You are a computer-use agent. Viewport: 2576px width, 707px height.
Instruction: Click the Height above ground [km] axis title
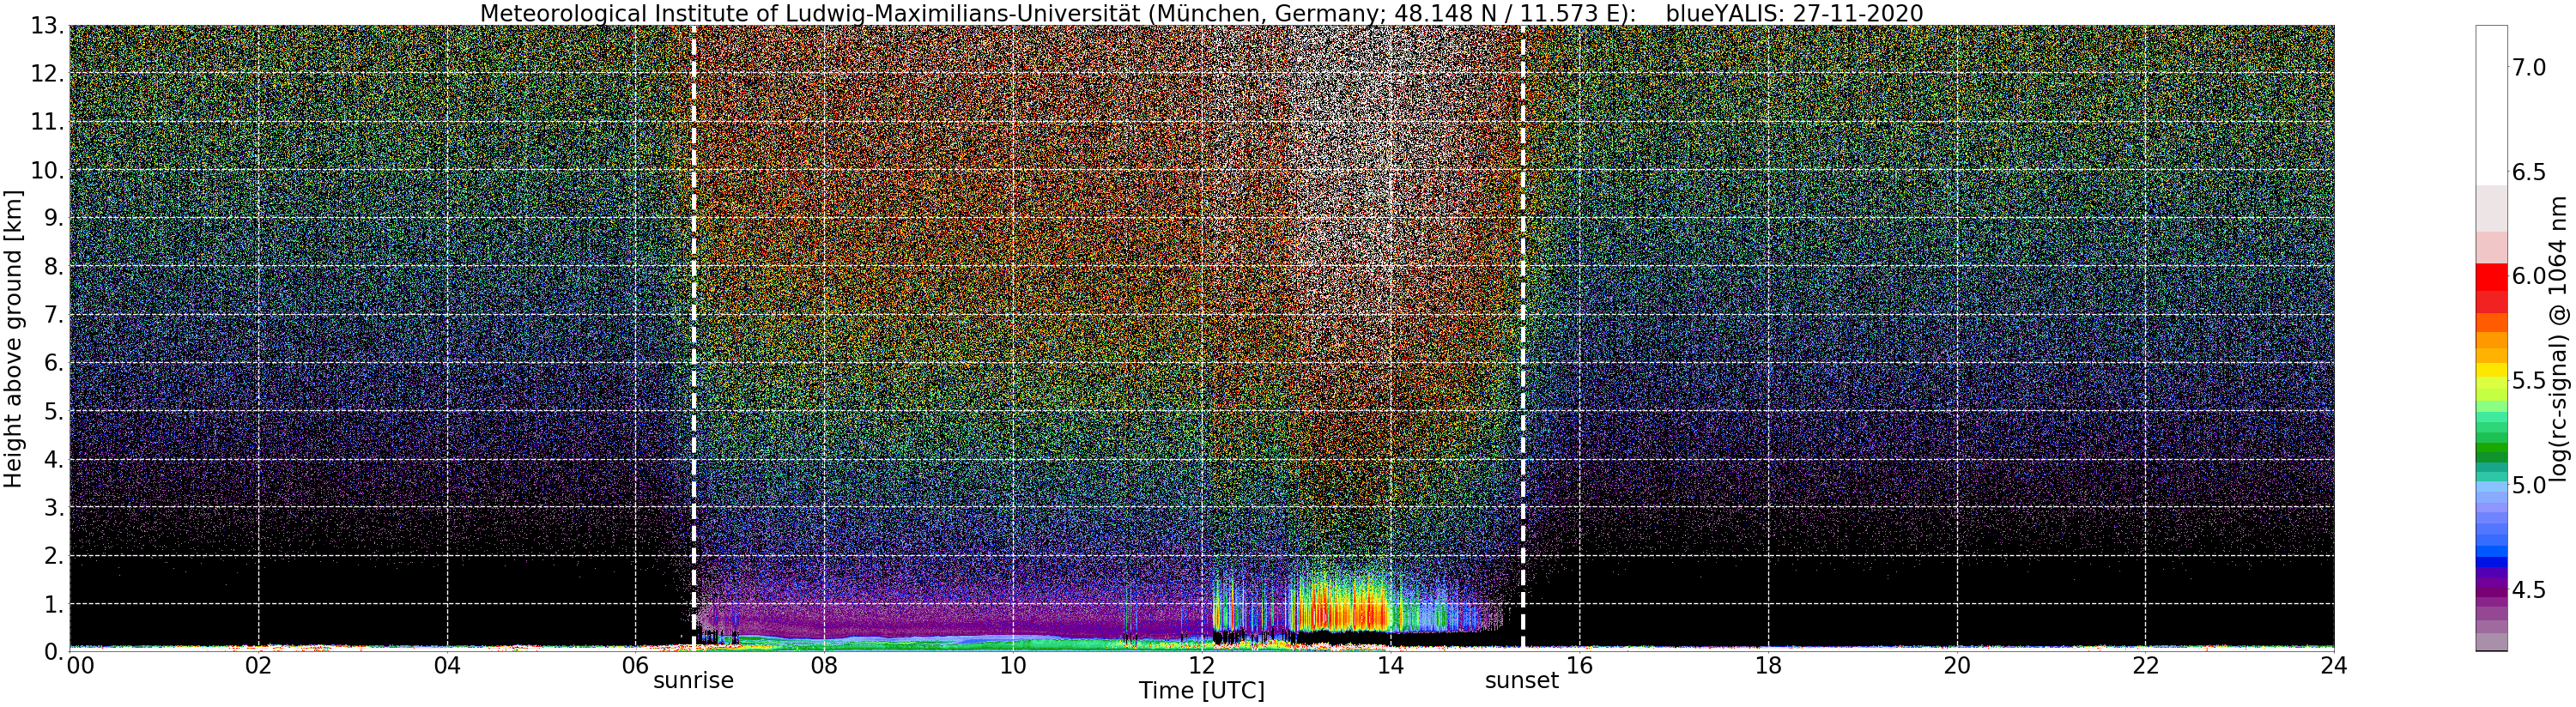[13, 338]
